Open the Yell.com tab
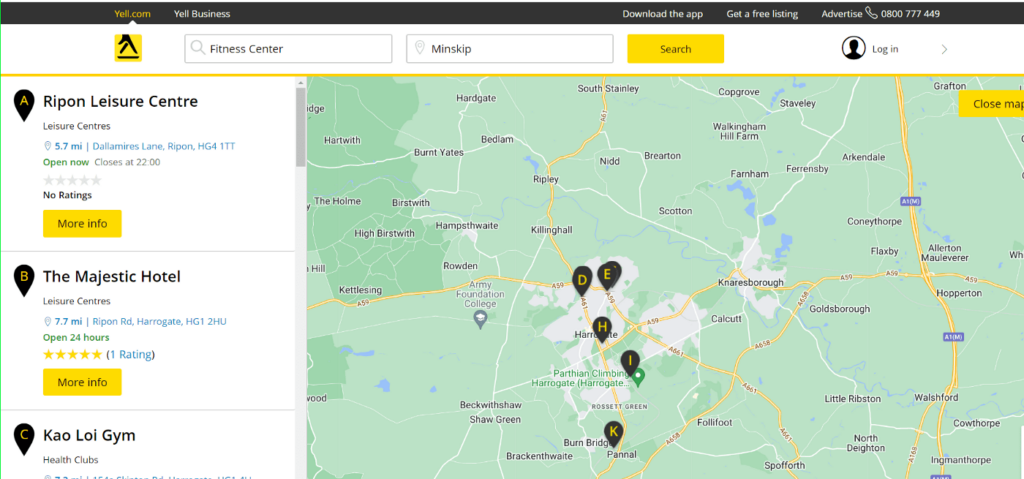This screenshot has width=1024, height=479. tap(133, 13)
